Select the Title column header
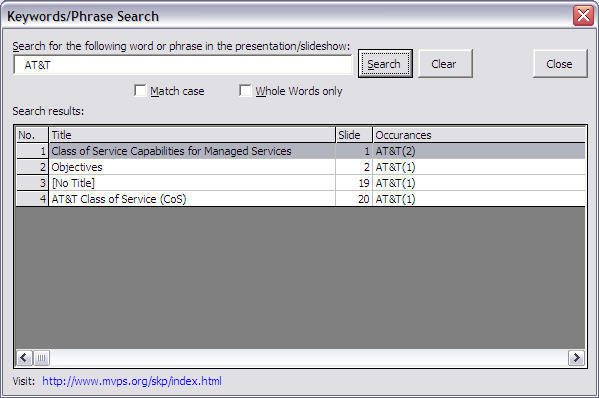This screenshot has width=599, height=398. click(192, 135)
